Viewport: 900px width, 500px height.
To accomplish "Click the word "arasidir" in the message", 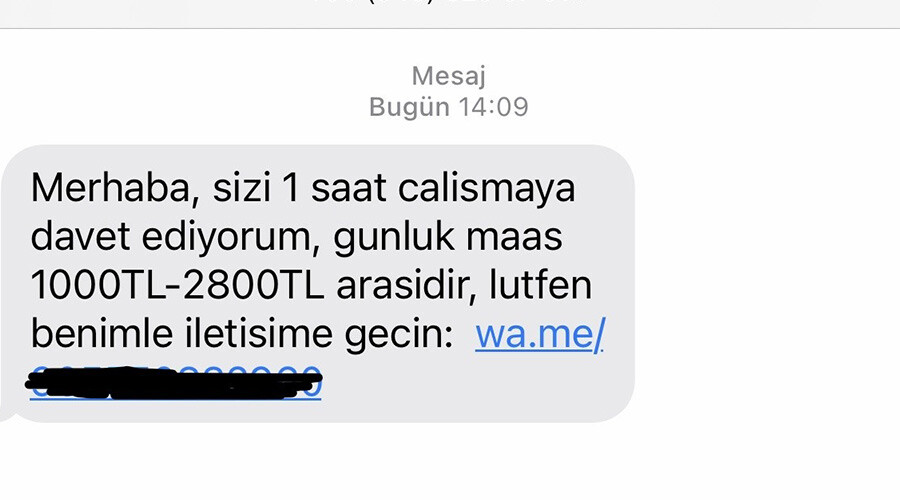I will click(x=407, y=285).
